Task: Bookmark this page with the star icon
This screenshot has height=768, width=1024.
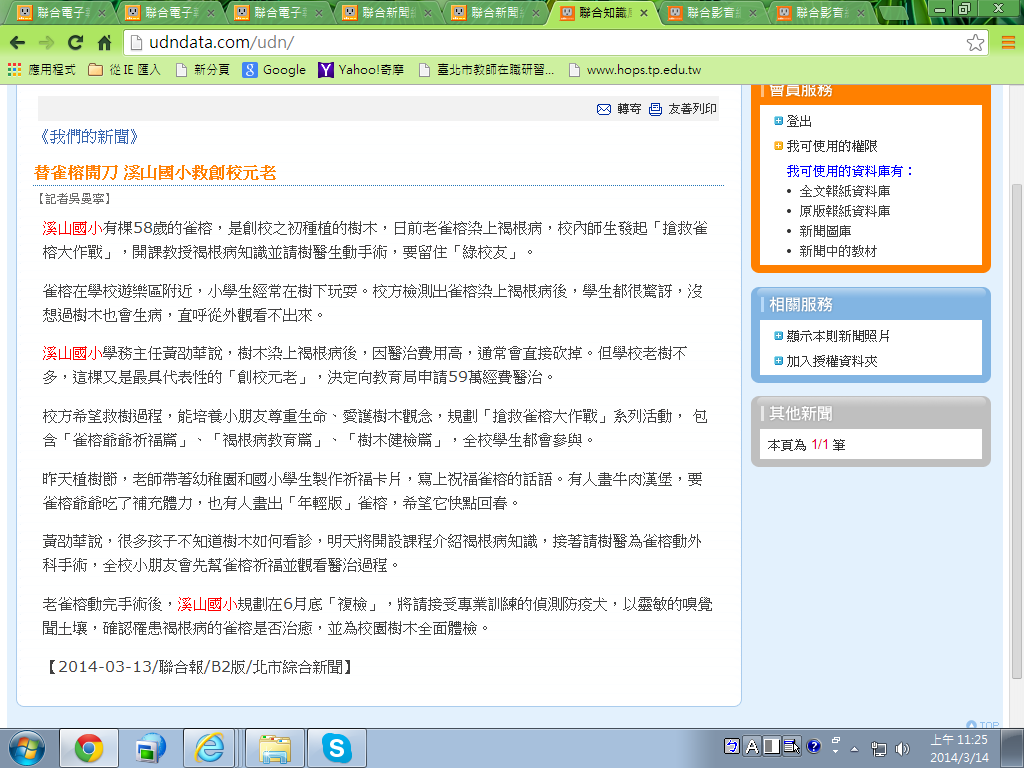Action: tap(975, 43)
